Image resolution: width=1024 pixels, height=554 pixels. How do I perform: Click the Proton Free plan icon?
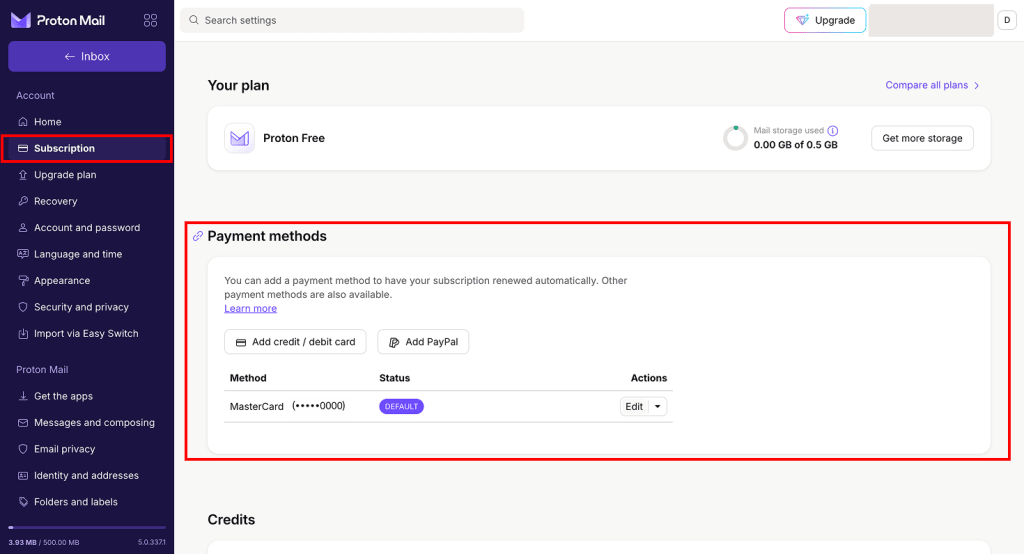coord(239,138)
